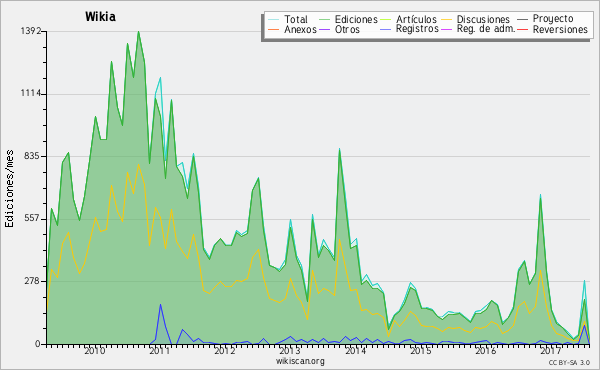600x370 pixels.
Task: Click the 2012 x-axis label
Action: click(225, 351)
